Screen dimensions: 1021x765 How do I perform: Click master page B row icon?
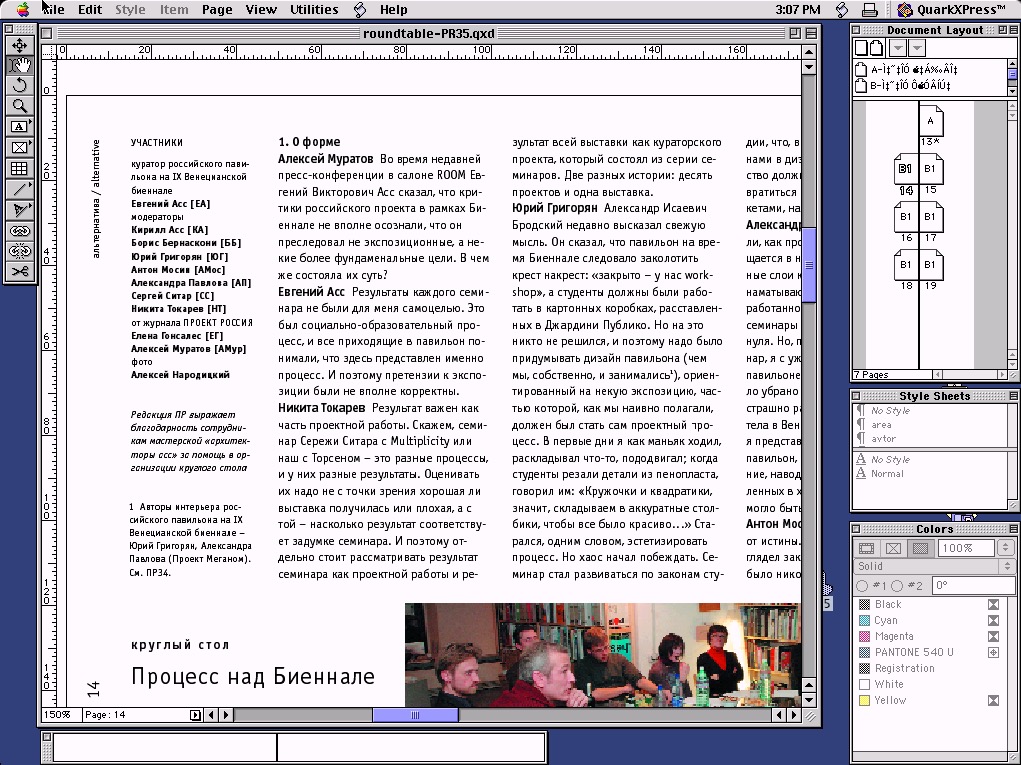(x=861, y=85)
